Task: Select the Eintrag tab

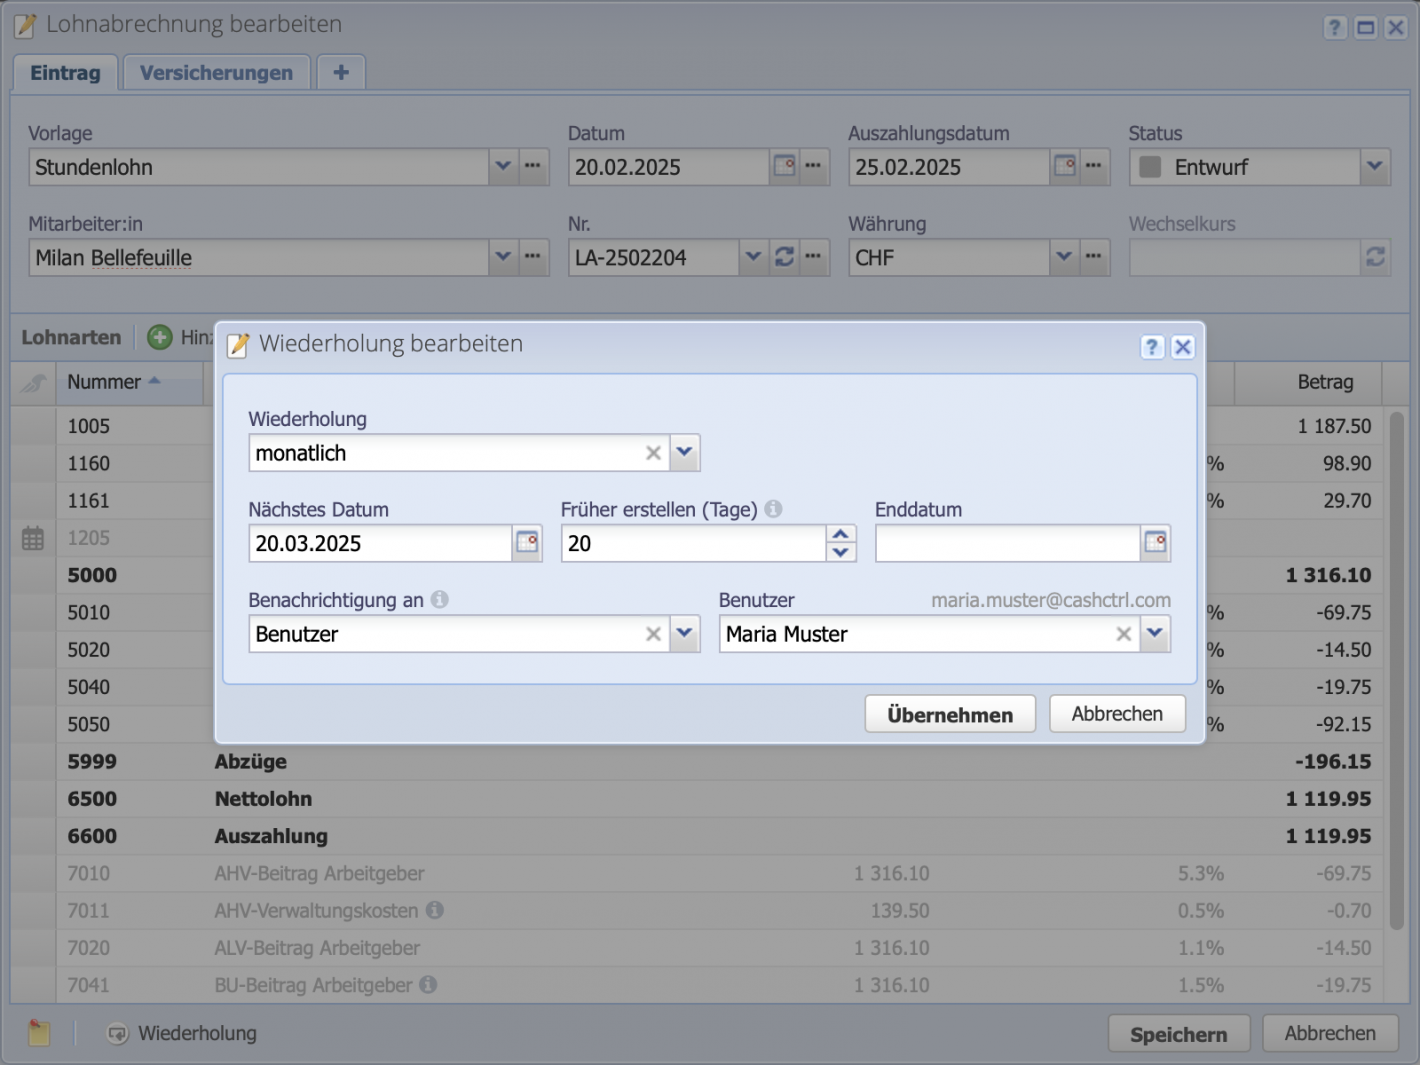Action: click(x=65, y=73)
